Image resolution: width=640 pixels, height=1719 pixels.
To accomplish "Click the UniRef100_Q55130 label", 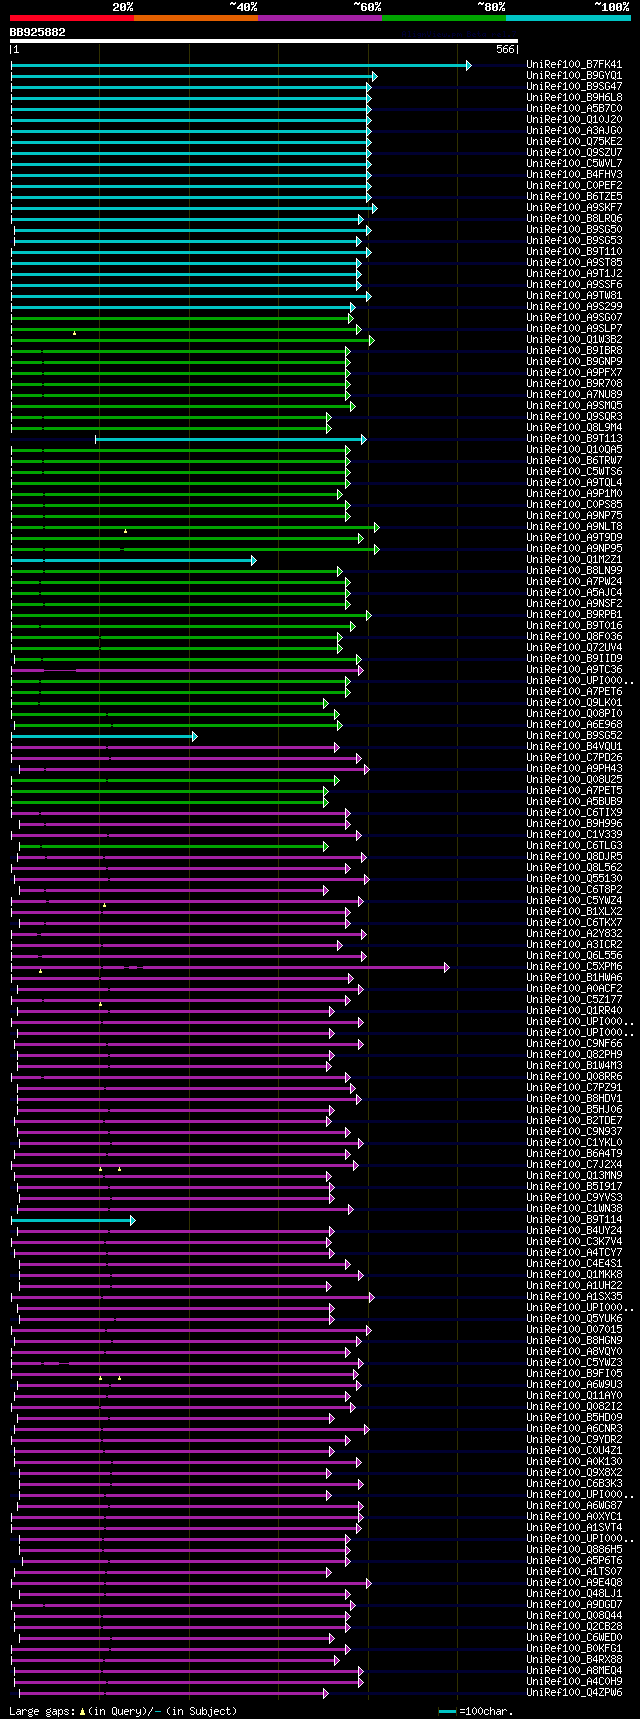I will pos(574,878).
